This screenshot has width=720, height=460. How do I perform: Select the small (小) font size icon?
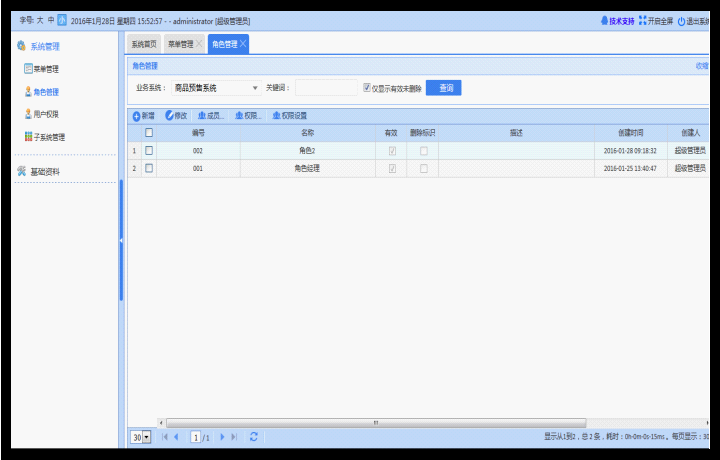point(62,20)
